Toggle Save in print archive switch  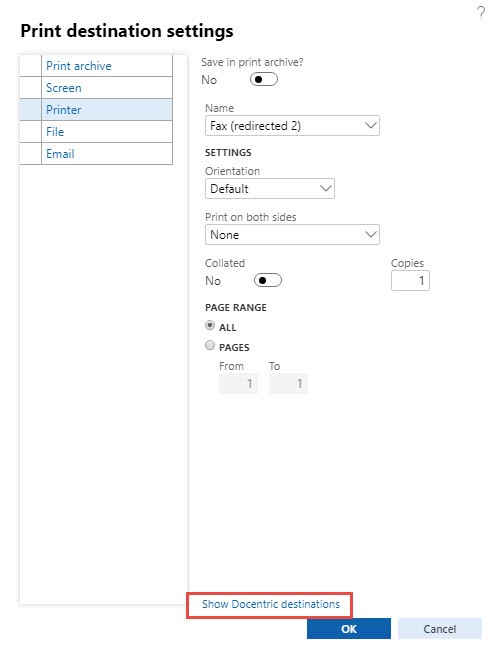(x=264, y=79)
